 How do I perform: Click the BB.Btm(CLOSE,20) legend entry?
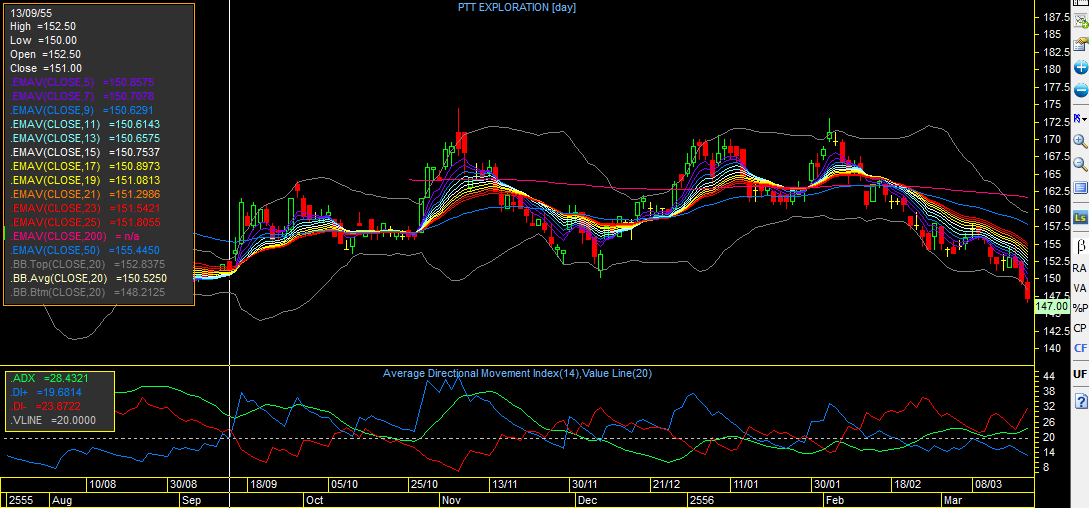(x=88, y=293)
